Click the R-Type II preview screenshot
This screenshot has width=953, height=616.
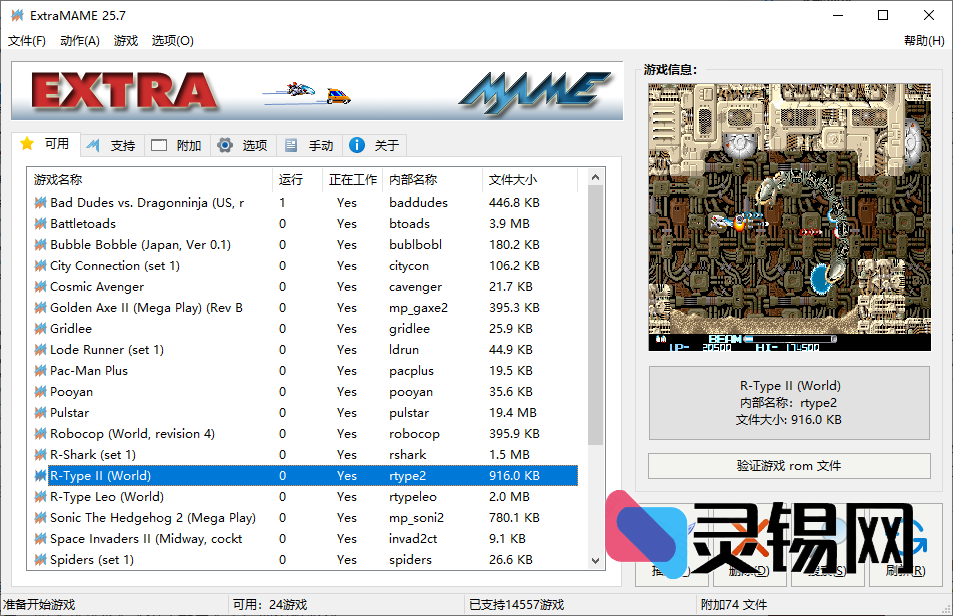pyautogui.click(x=789, y=216)
